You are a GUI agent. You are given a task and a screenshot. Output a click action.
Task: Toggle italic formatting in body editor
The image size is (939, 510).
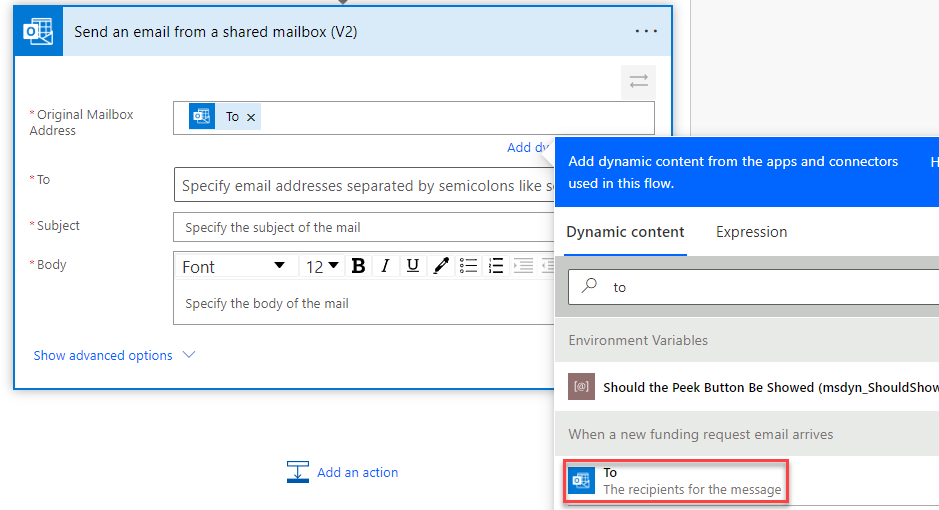tap(385, 266)
